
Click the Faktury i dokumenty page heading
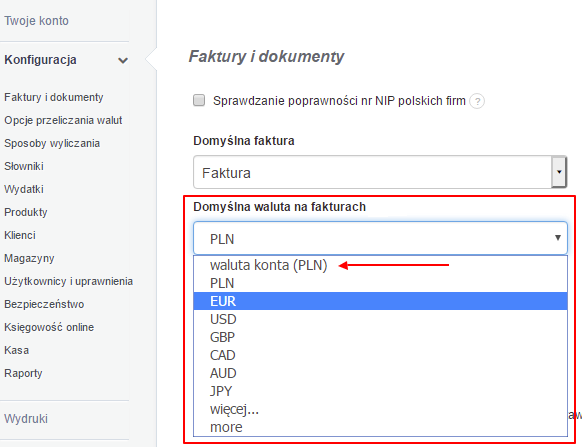[267, 56]
